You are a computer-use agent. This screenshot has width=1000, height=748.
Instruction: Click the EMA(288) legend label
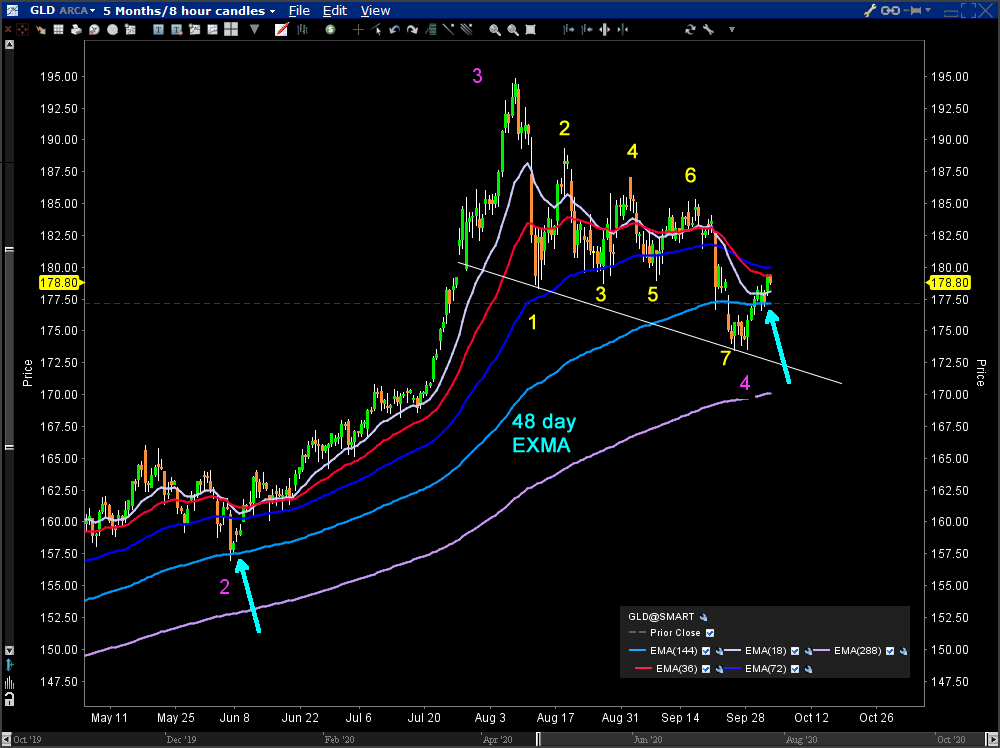(x=858, y=651)
